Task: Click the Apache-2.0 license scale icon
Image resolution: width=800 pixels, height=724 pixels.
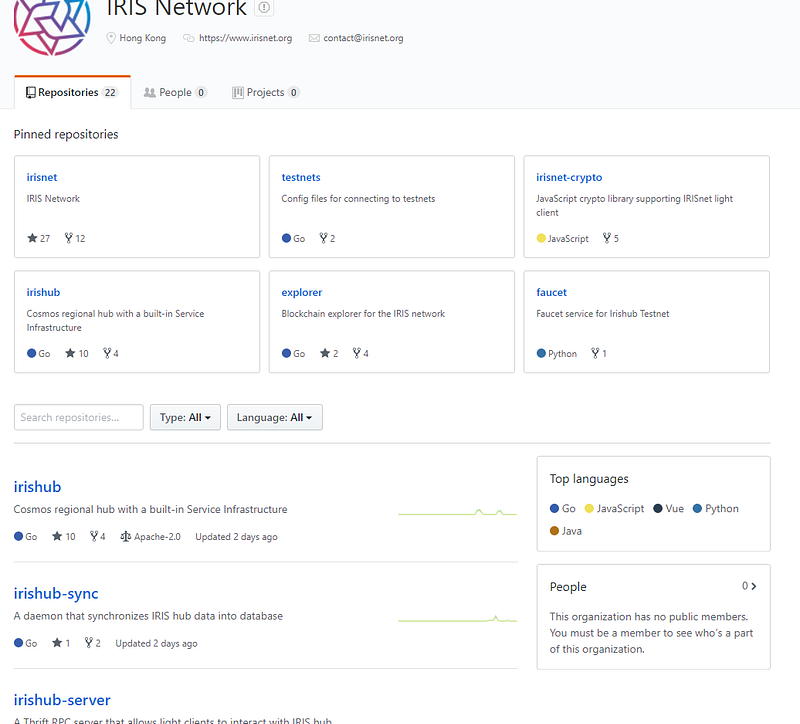Action: 125,537
